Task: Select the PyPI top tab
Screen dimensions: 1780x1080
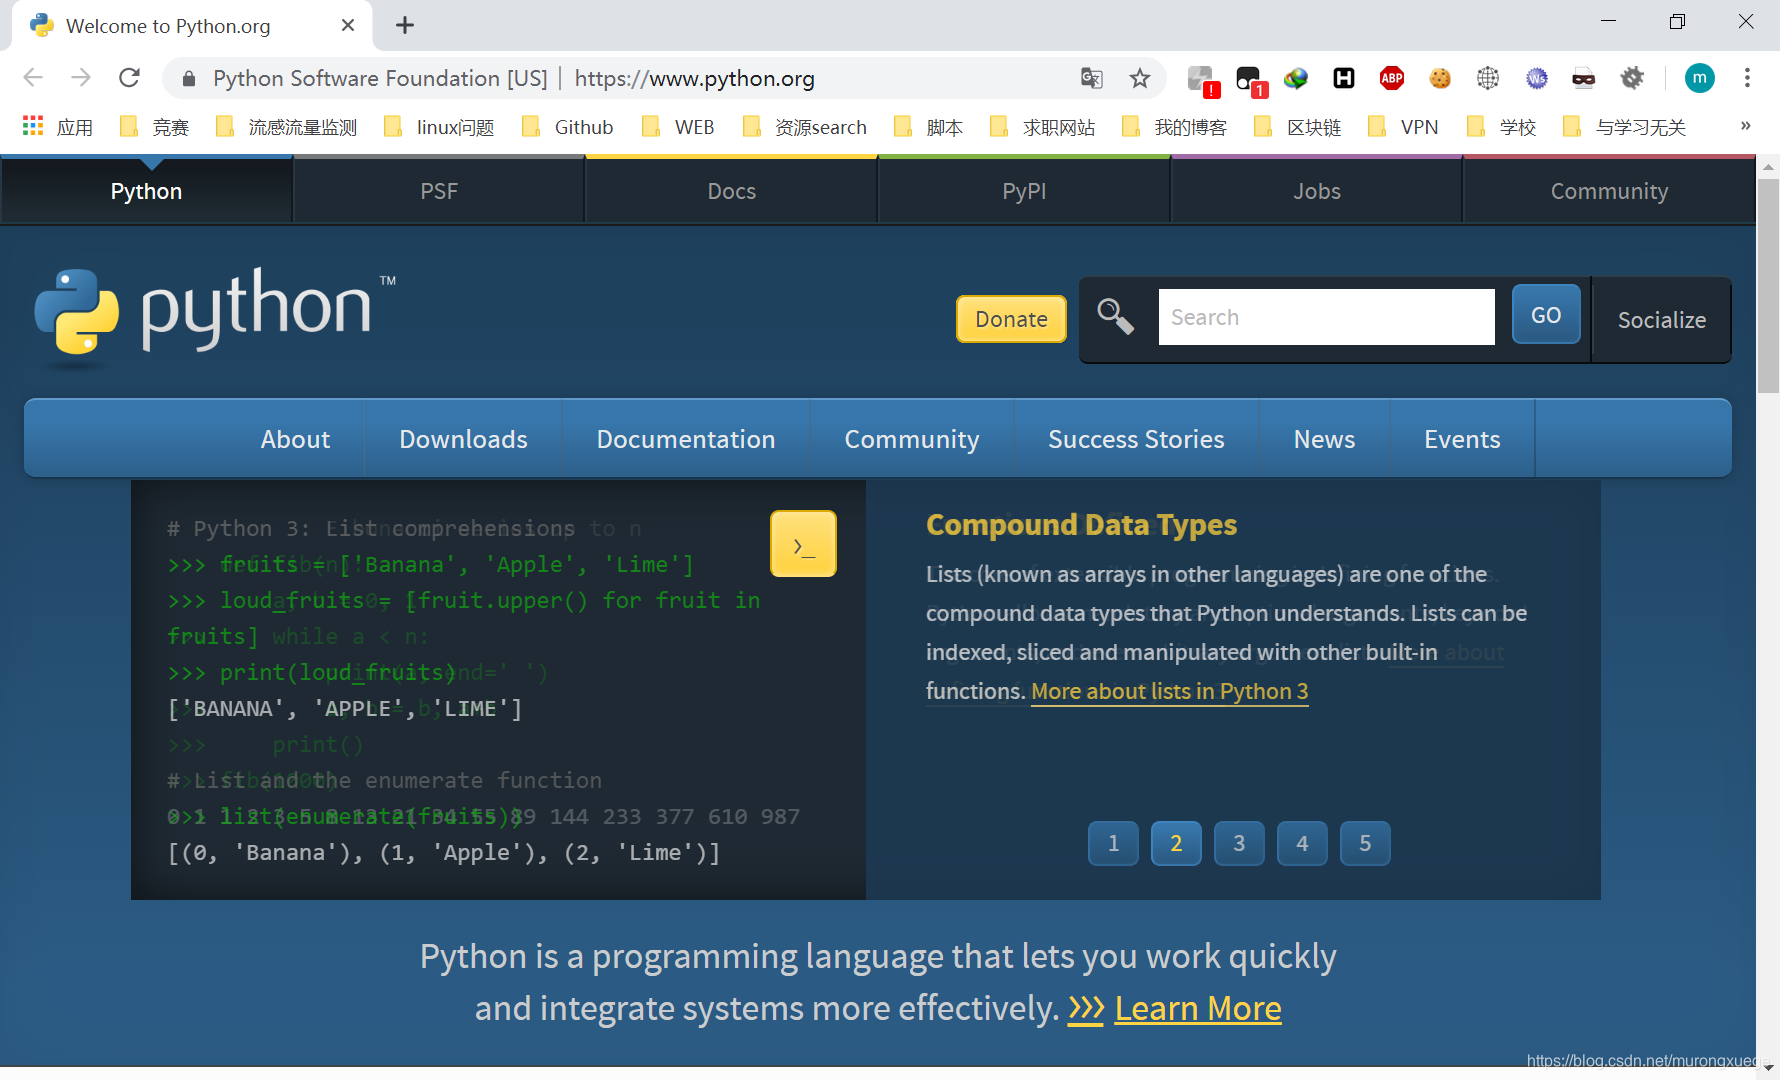Action: click(x=1024, y=191)
